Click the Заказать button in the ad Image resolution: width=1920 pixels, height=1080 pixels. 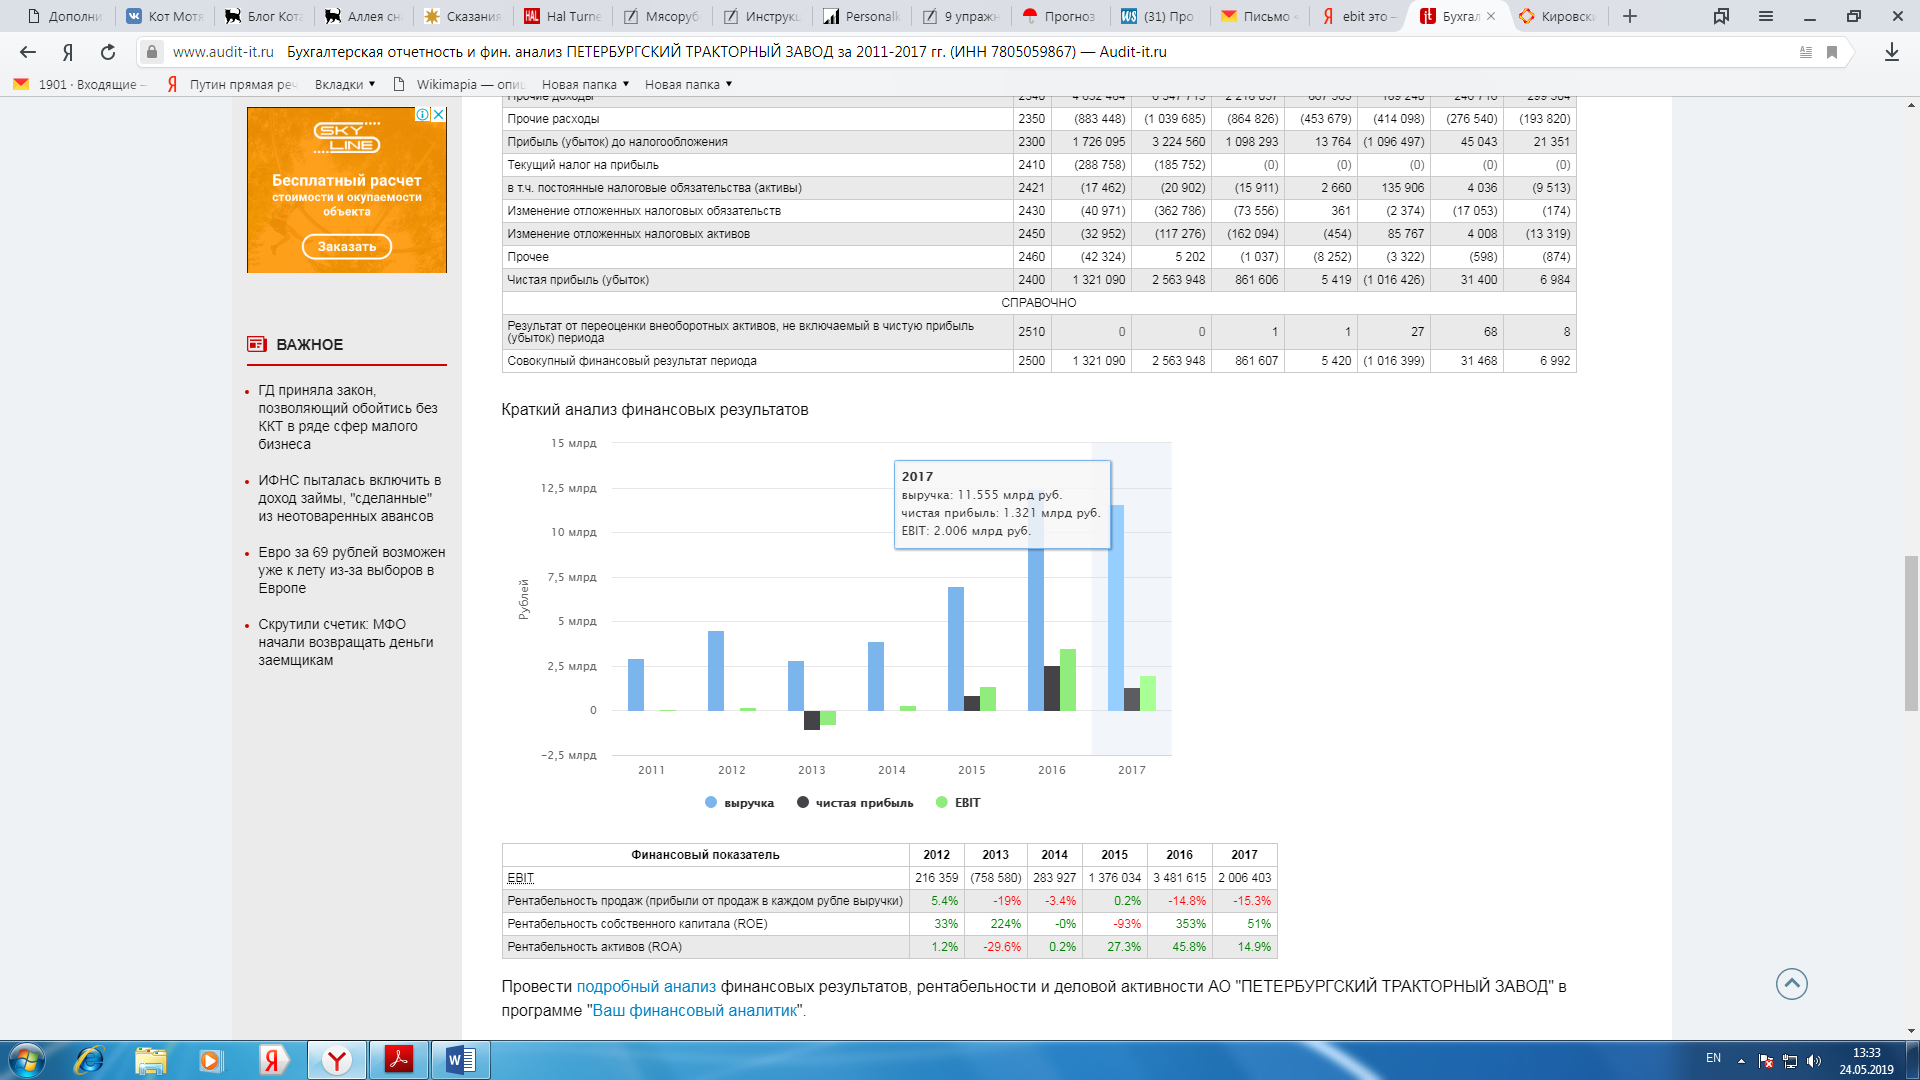(347, 246)
